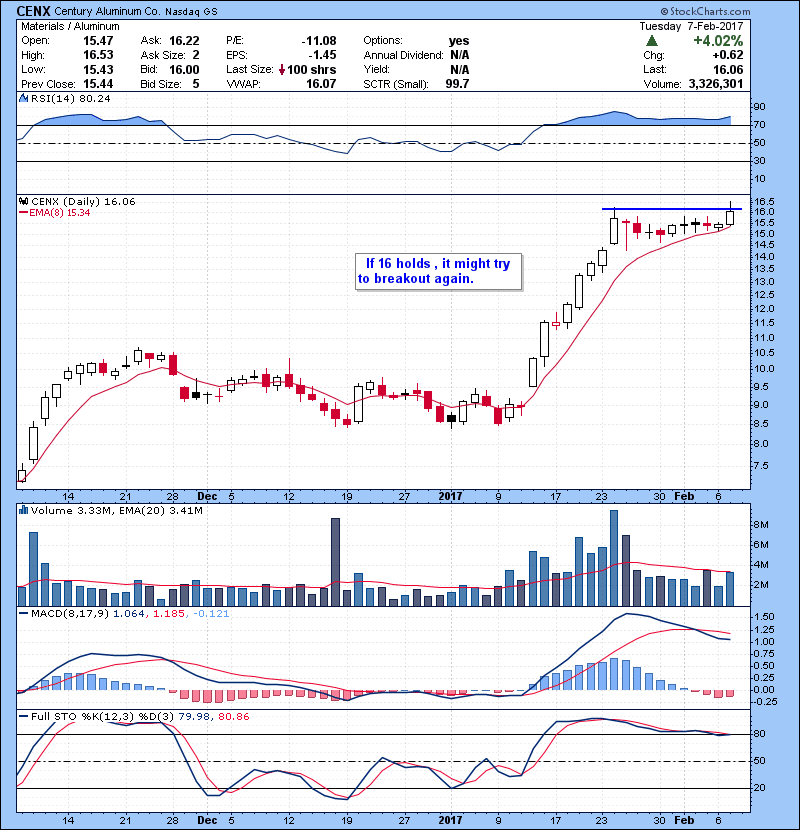Click the CENX (Daily) 16.06 chart label
This screenshot has height=830, width=800.
[x=83, y=201]
